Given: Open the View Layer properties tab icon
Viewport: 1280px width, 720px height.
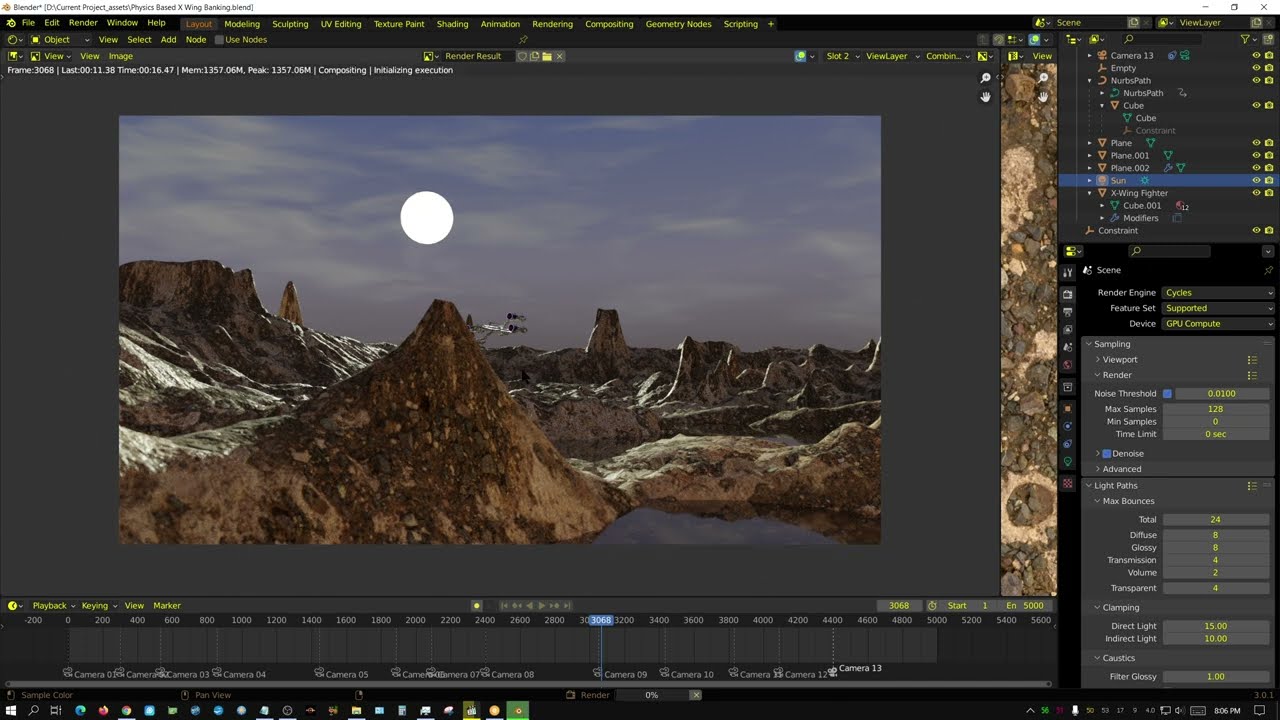Looking at the screenshot, I should point(1068,329).
